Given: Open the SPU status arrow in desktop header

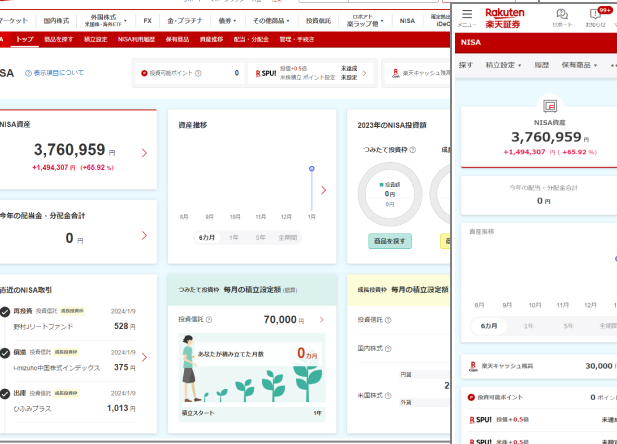Looking at the screenshot, I should pyautogui.click(x=364, y=73).
